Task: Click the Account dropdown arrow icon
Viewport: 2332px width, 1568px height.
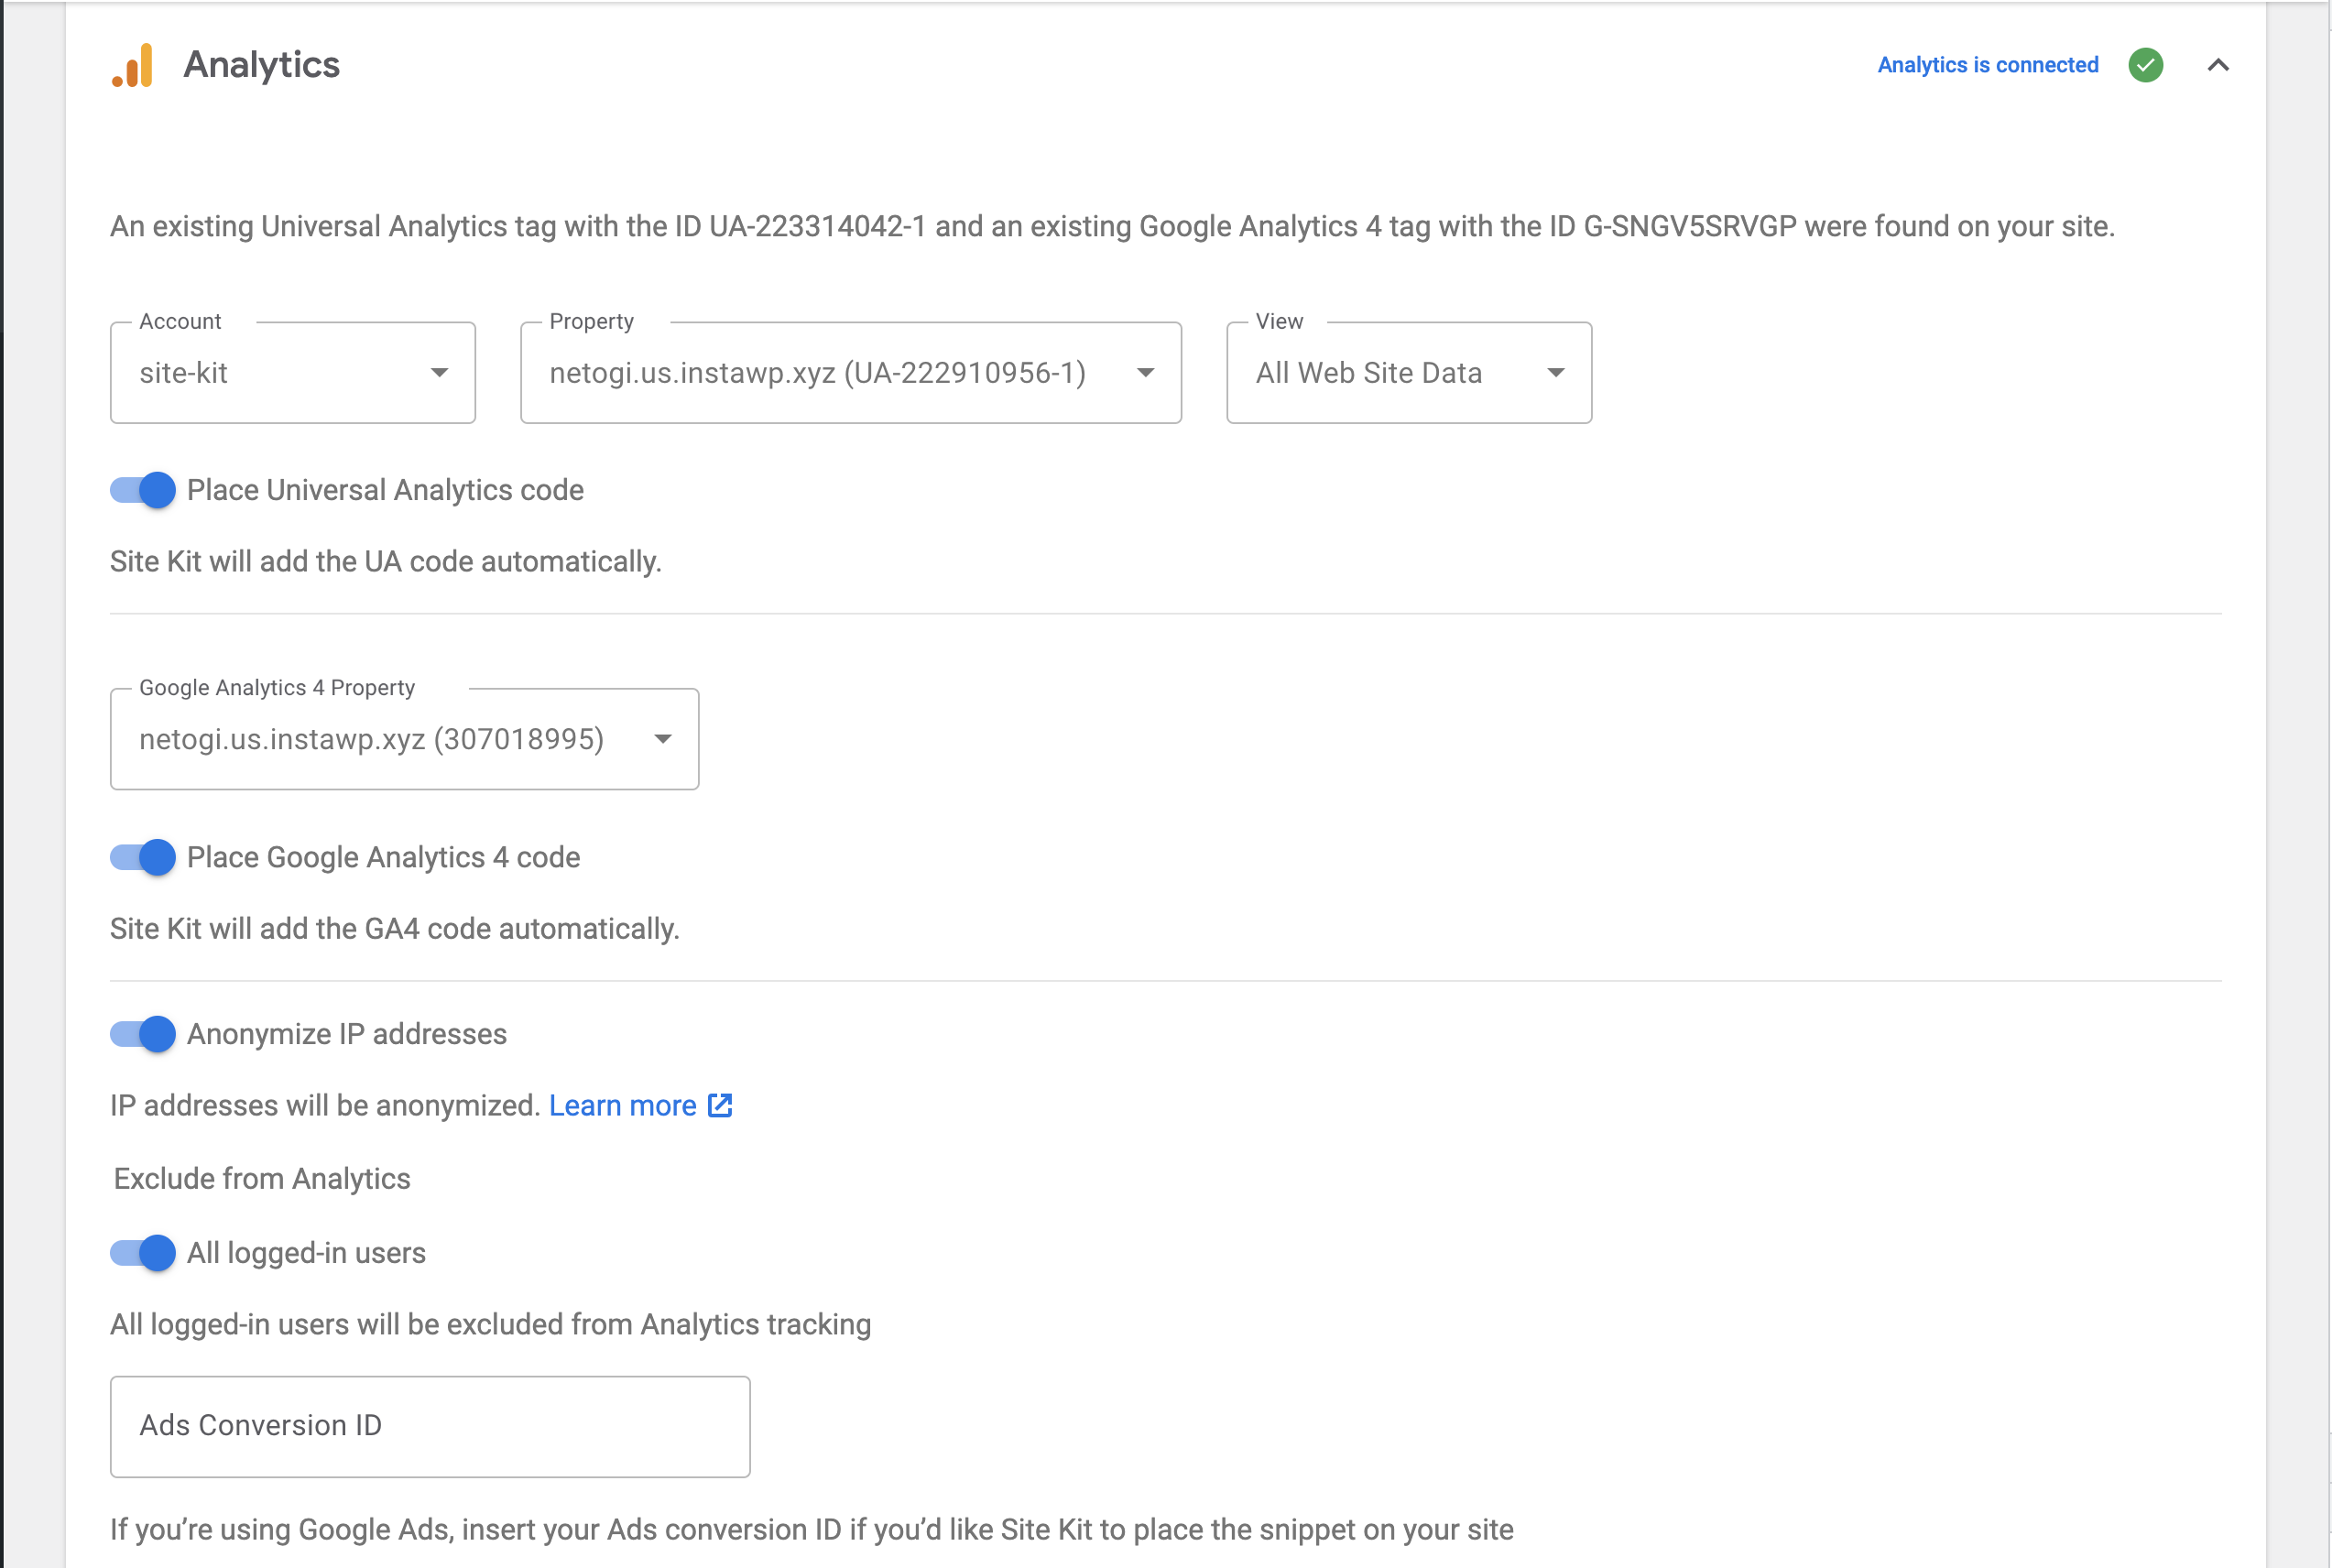Action: pyautogui.click(x=439, y=373)
